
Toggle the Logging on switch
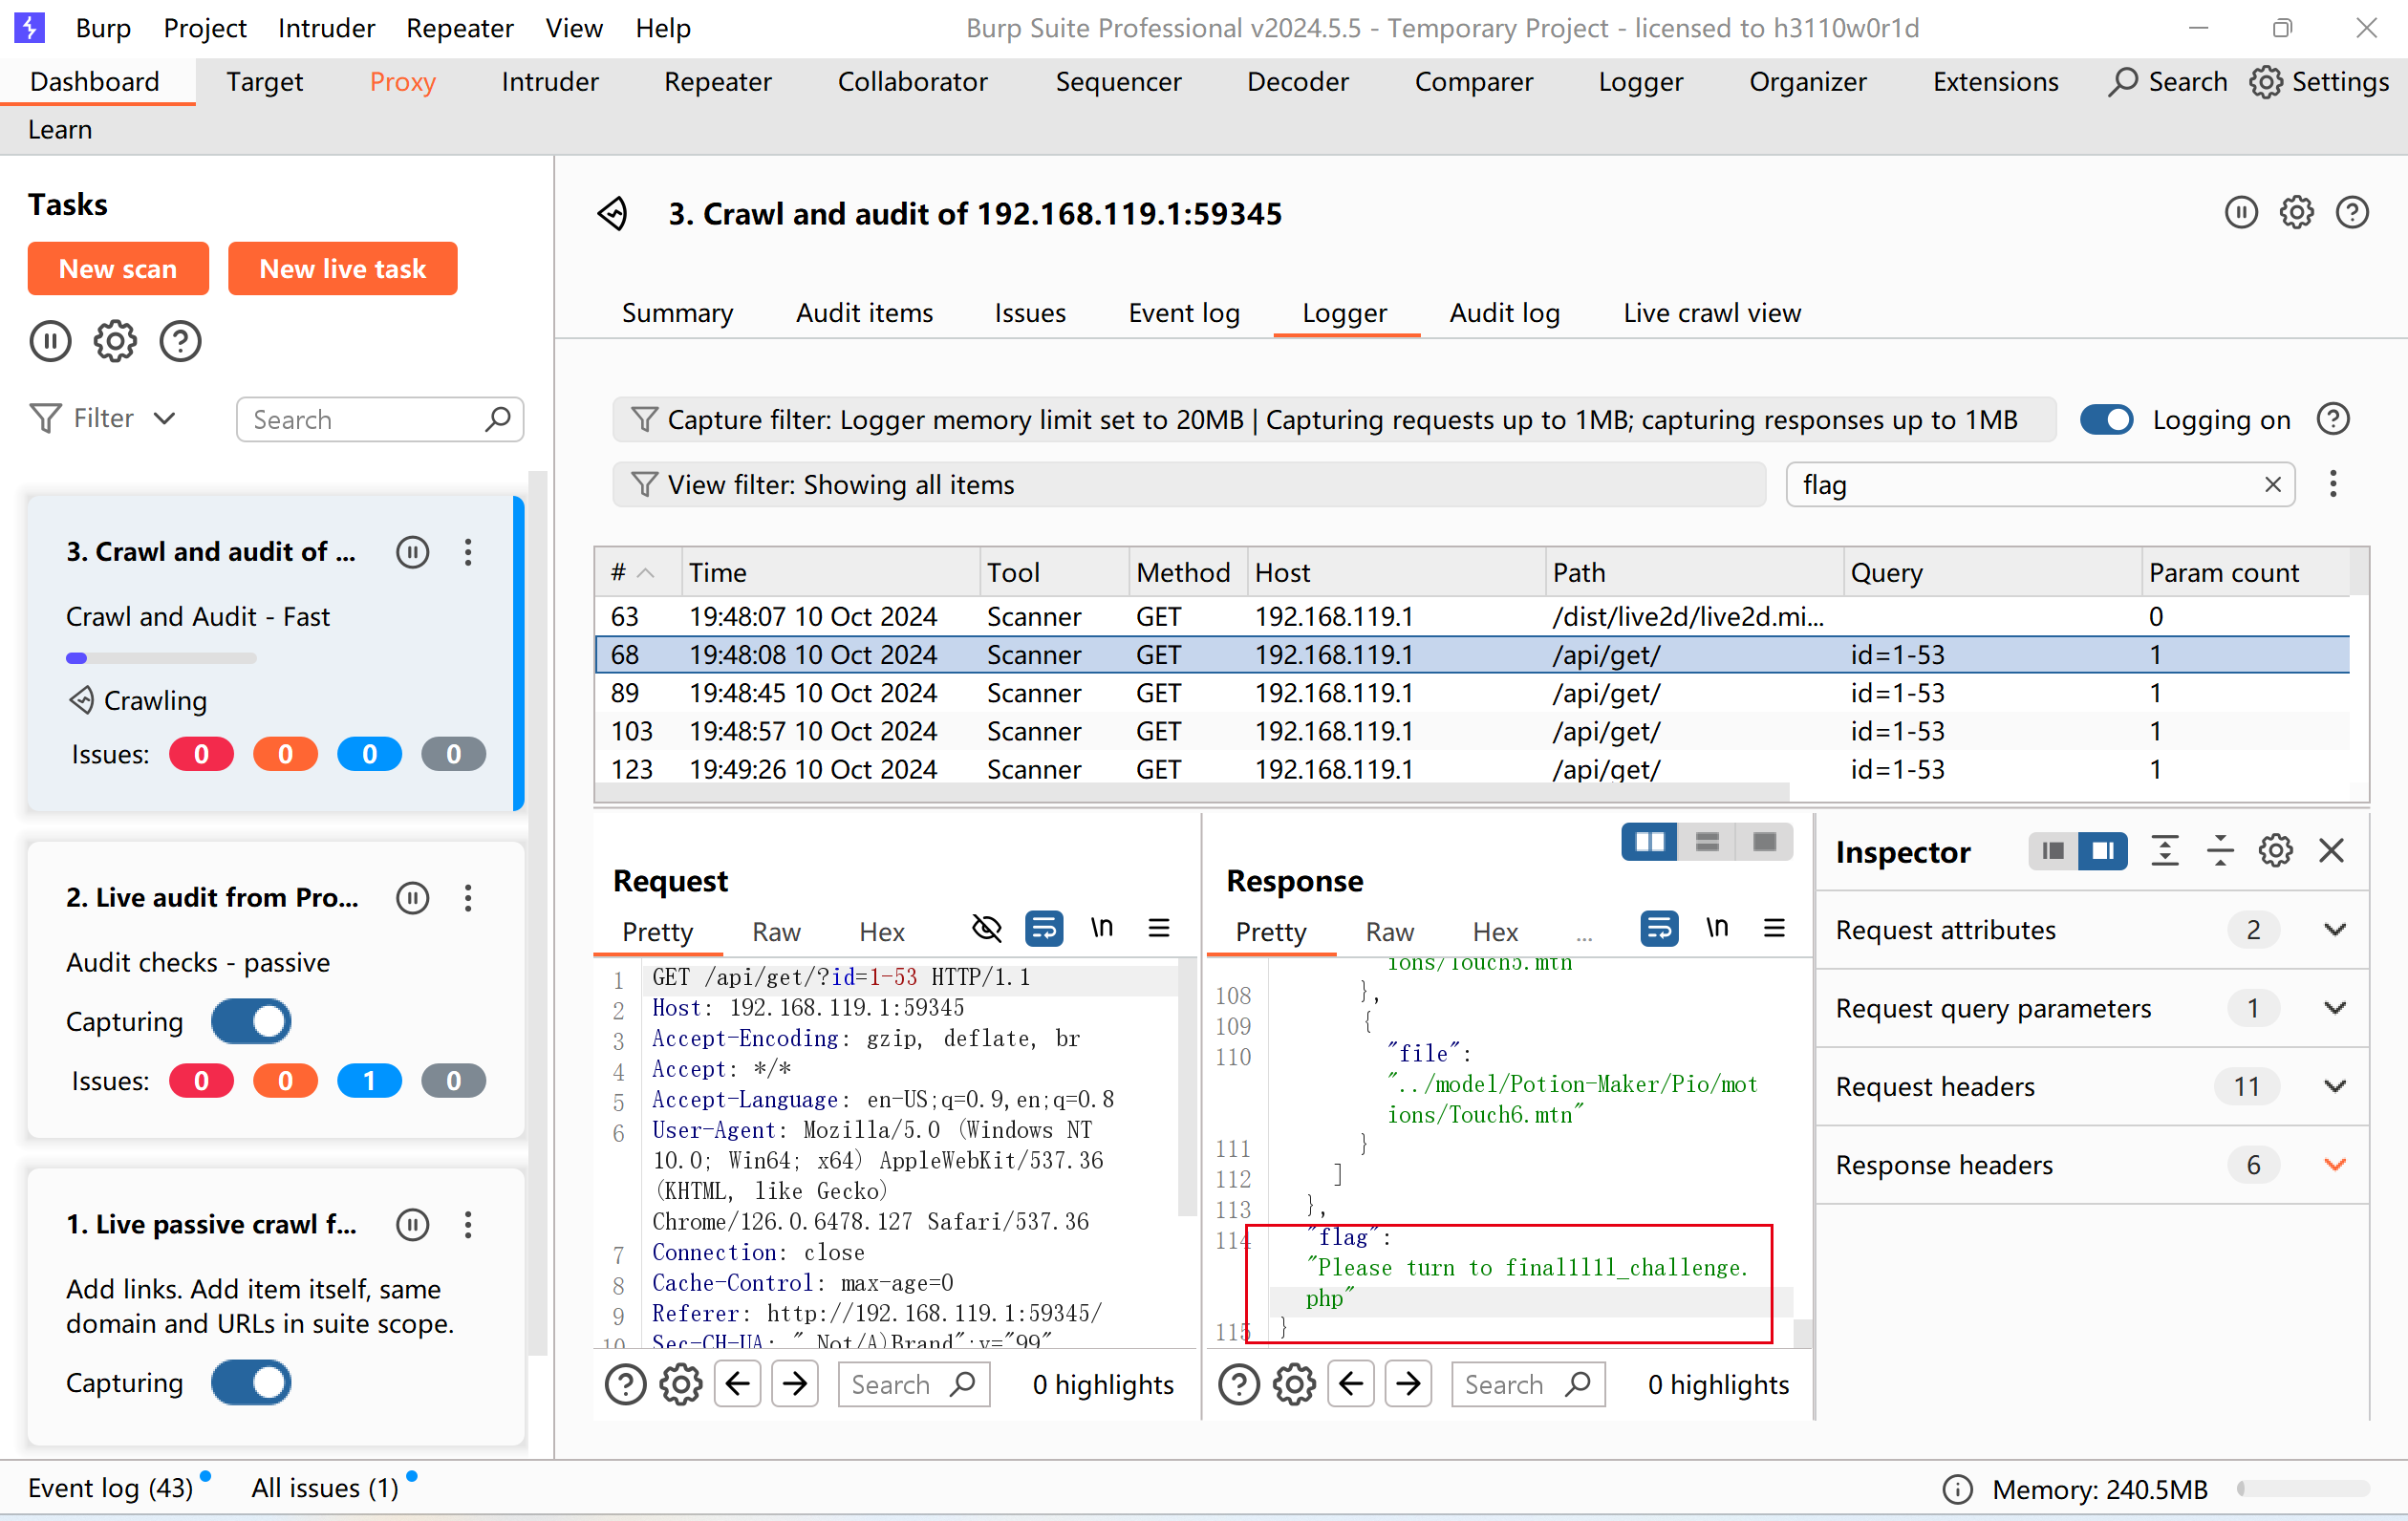pos(2107,419)
